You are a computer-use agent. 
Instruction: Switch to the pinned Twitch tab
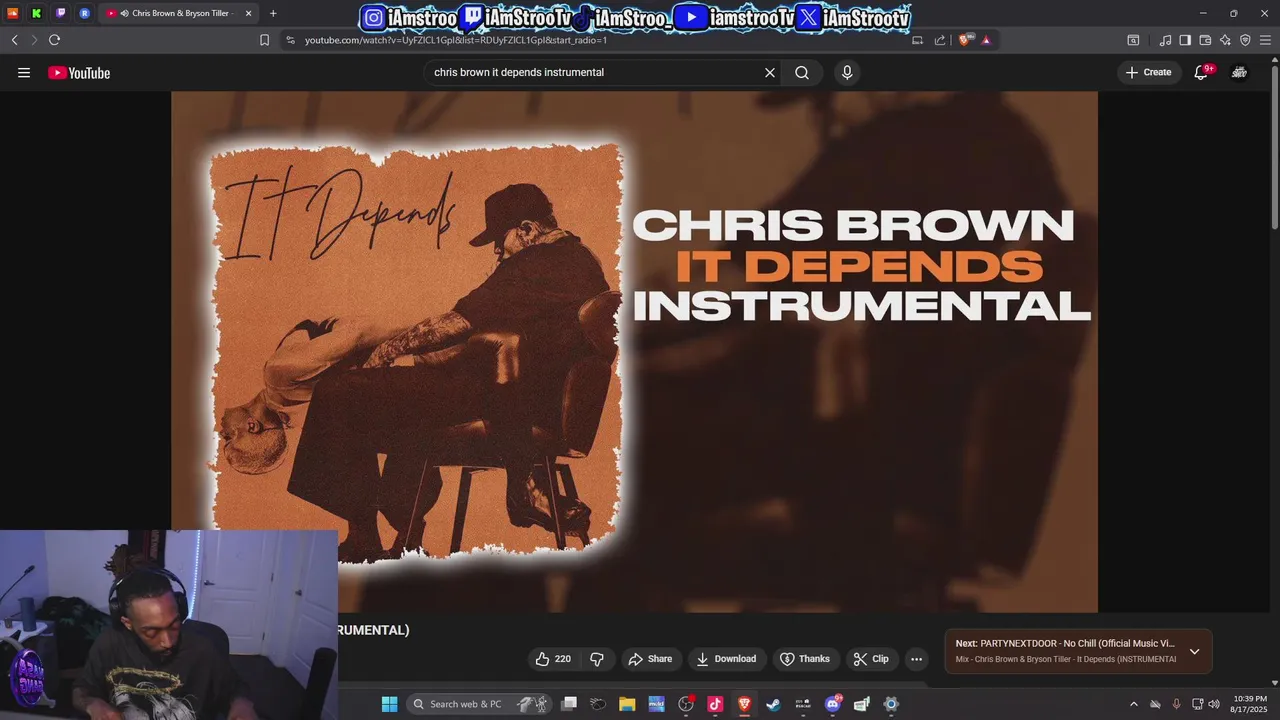pyautogui.click(x=61, y=13)
